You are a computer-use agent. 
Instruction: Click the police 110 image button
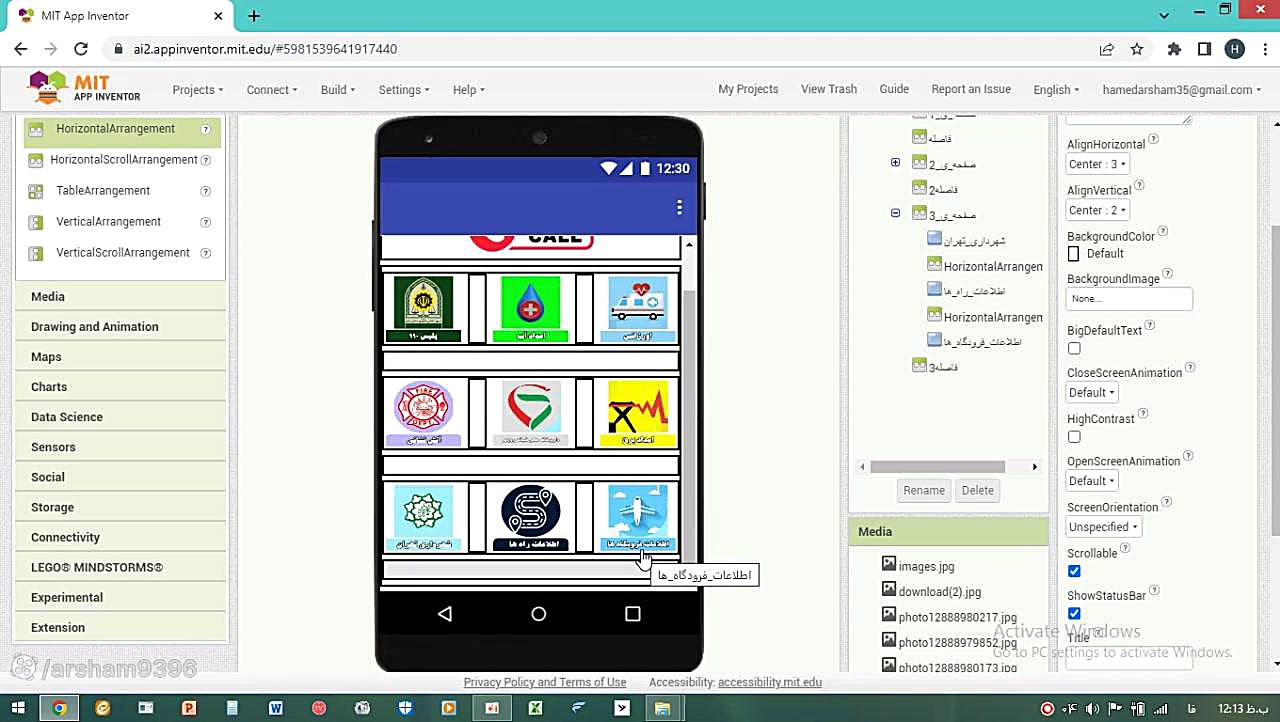424,309
